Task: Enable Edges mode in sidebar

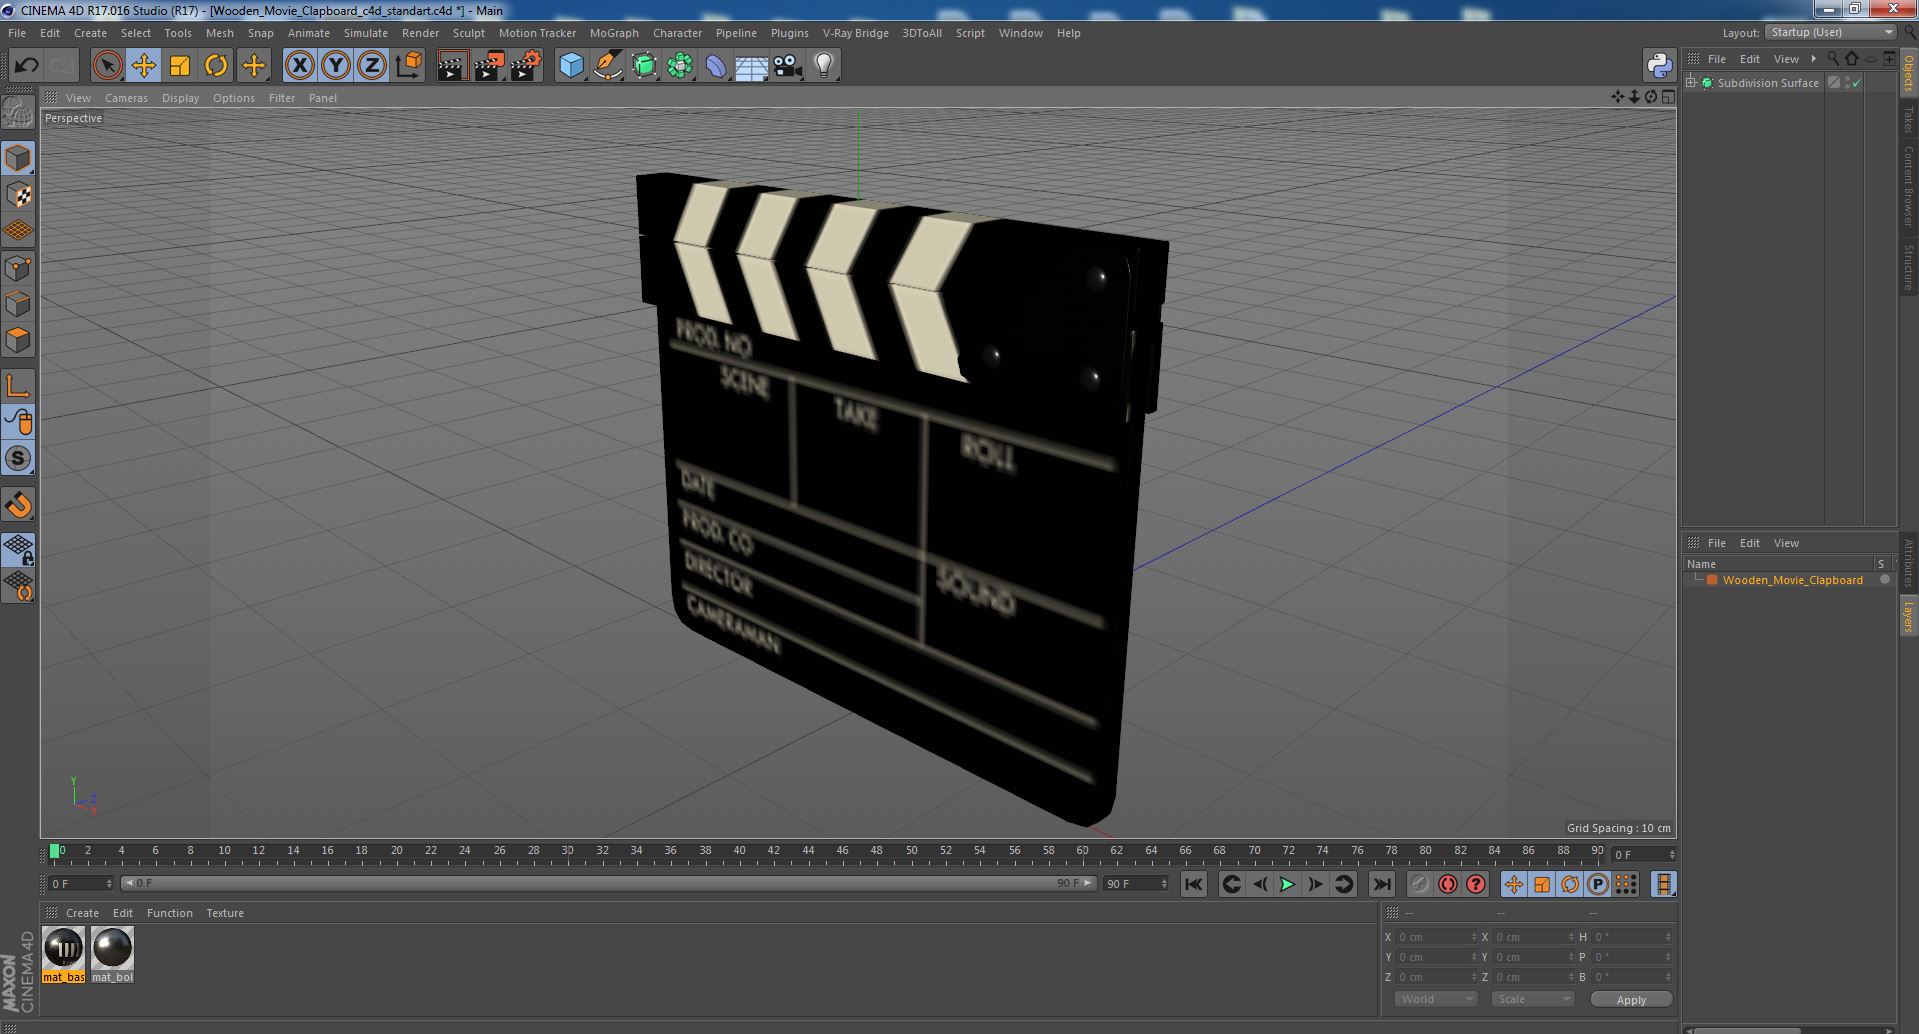Action: pos(18,304)
